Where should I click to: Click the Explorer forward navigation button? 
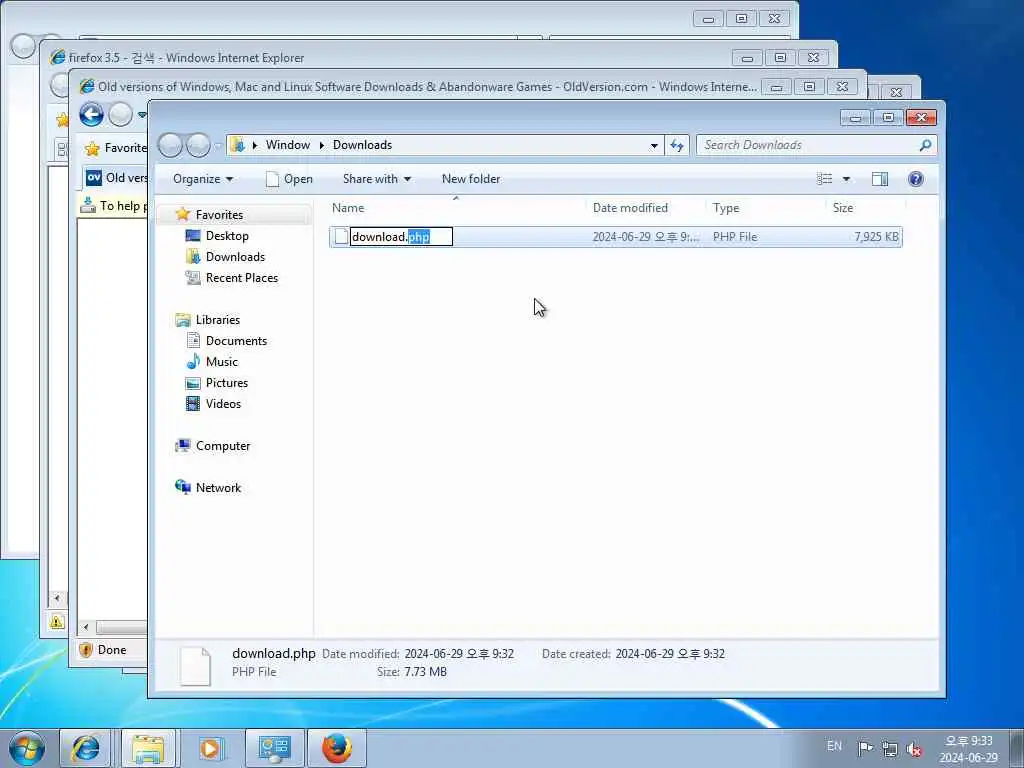(198, 145)
